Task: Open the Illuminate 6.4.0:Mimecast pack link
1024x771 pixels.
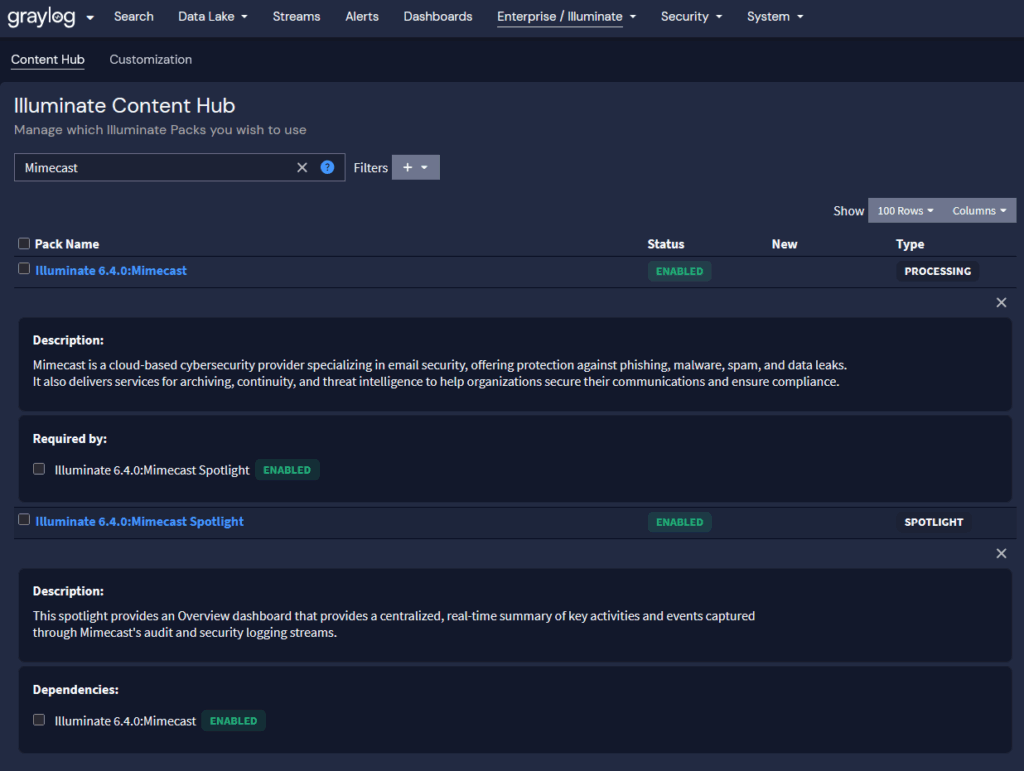Action: pos(110,270)
